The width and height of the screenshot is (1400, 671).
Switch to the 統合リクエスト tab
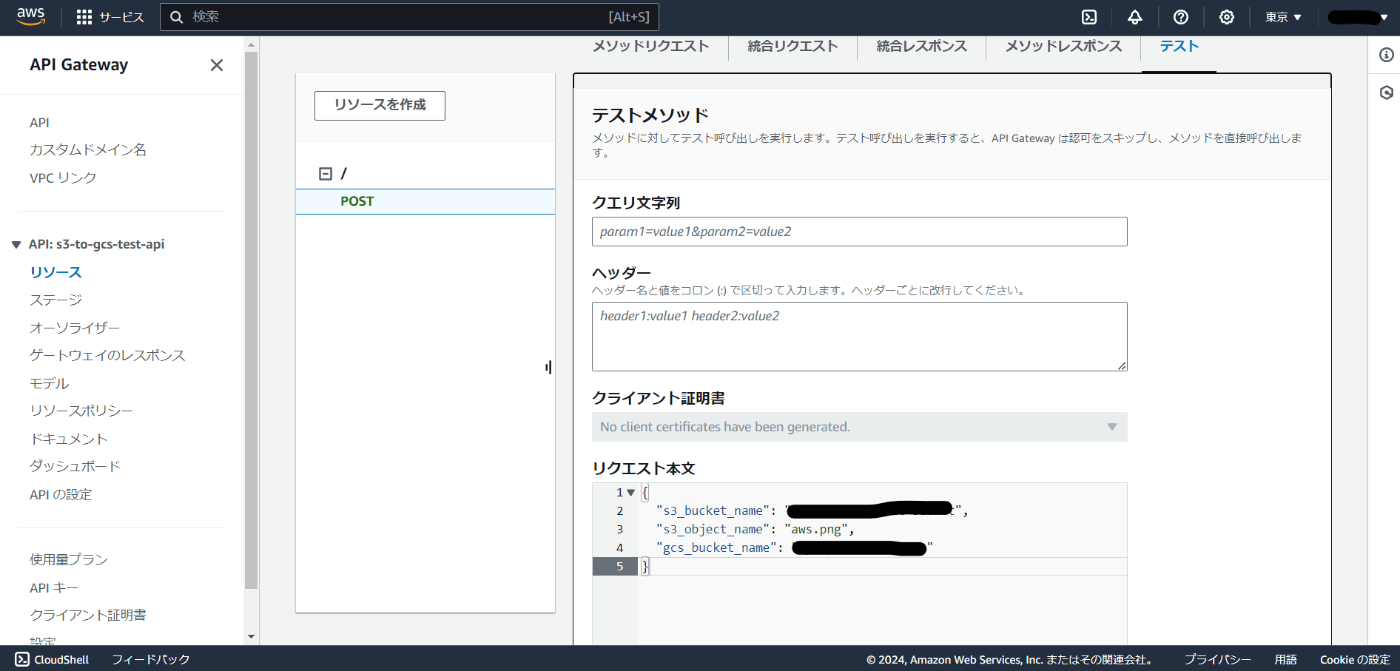point(793,46)
